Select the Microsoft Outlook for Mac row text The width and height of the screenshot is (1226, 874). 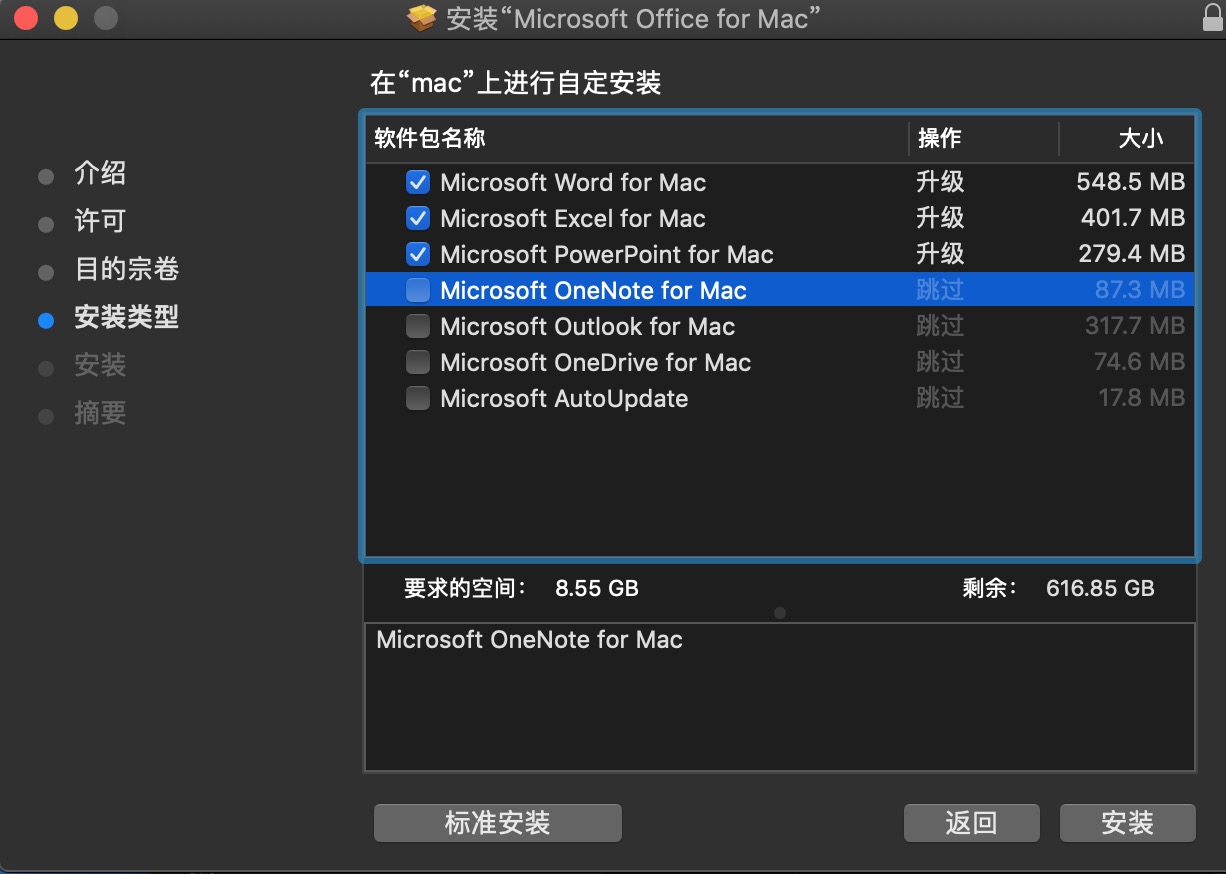(x=588, y=326)
